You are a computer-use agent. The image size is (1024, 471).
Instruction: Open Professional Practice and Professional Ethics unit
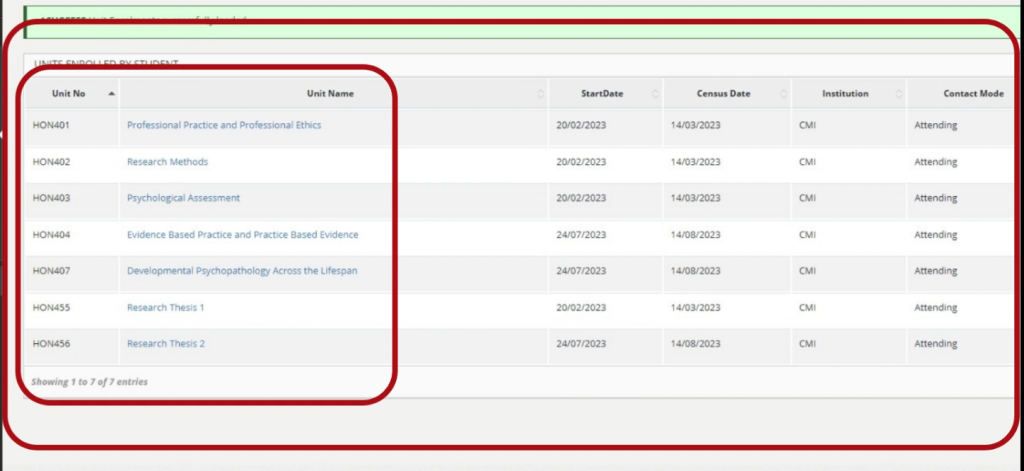coord(224,125)
